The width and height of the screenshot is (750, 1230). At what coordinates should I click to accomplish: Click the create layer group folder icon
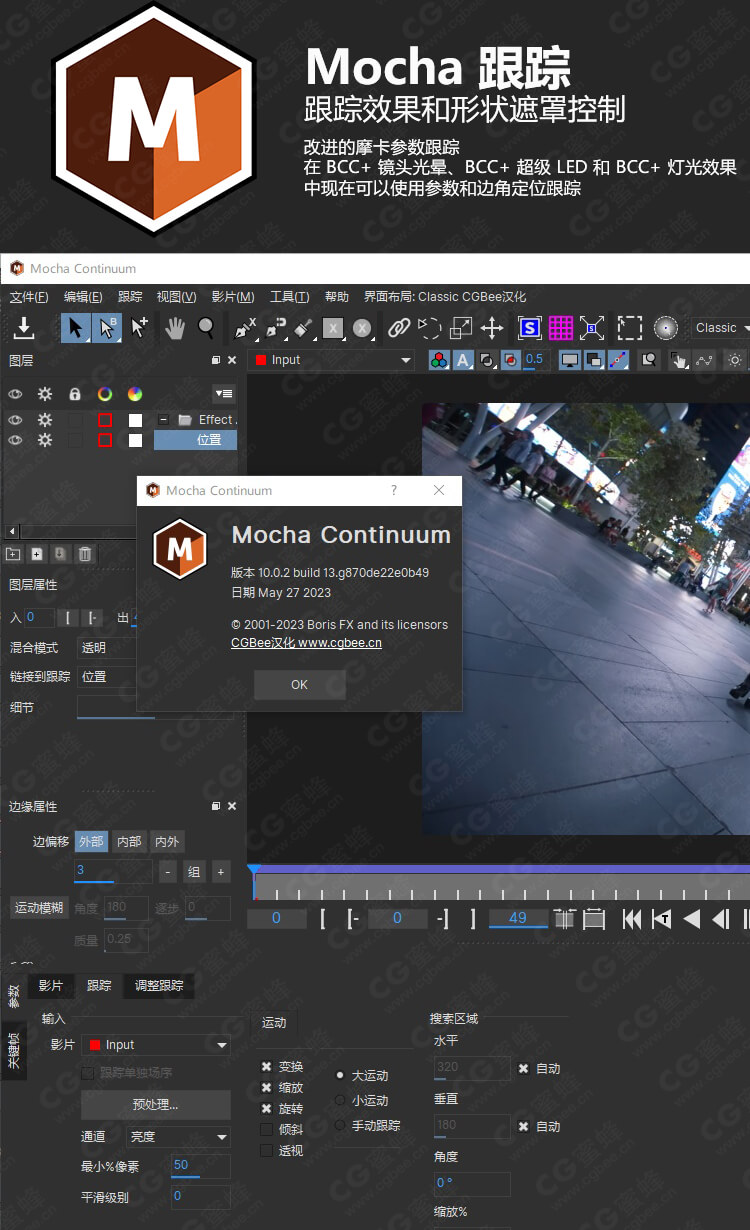tap(13, 553)
